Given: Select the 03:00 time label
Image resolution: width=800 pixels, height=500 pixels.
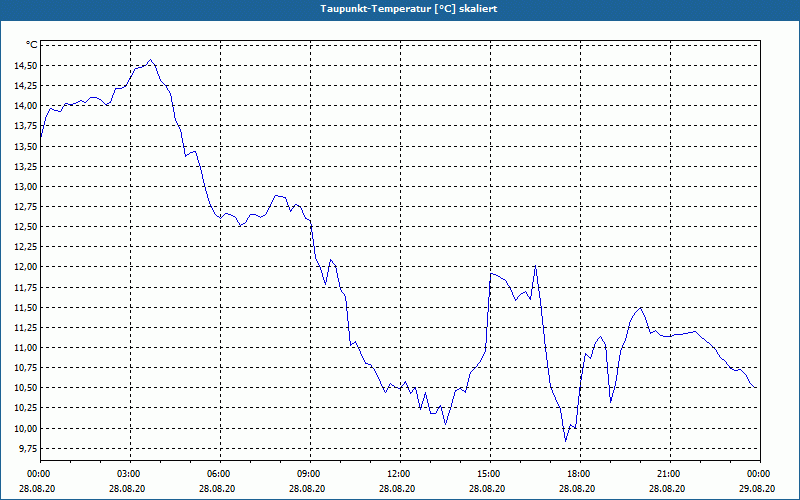Looking at the screenshot, I should (x=128, y=474).
